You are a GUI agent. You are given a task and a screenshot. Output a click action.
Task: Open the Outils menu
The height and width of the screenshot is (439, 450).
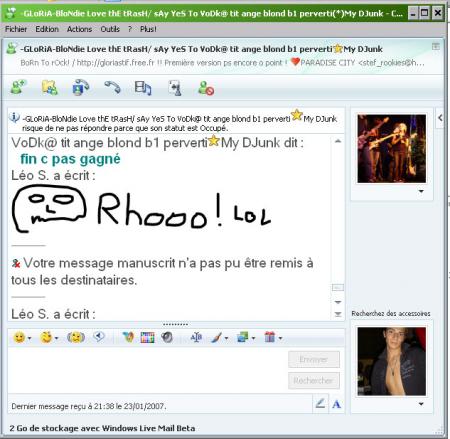pos(110,29)
